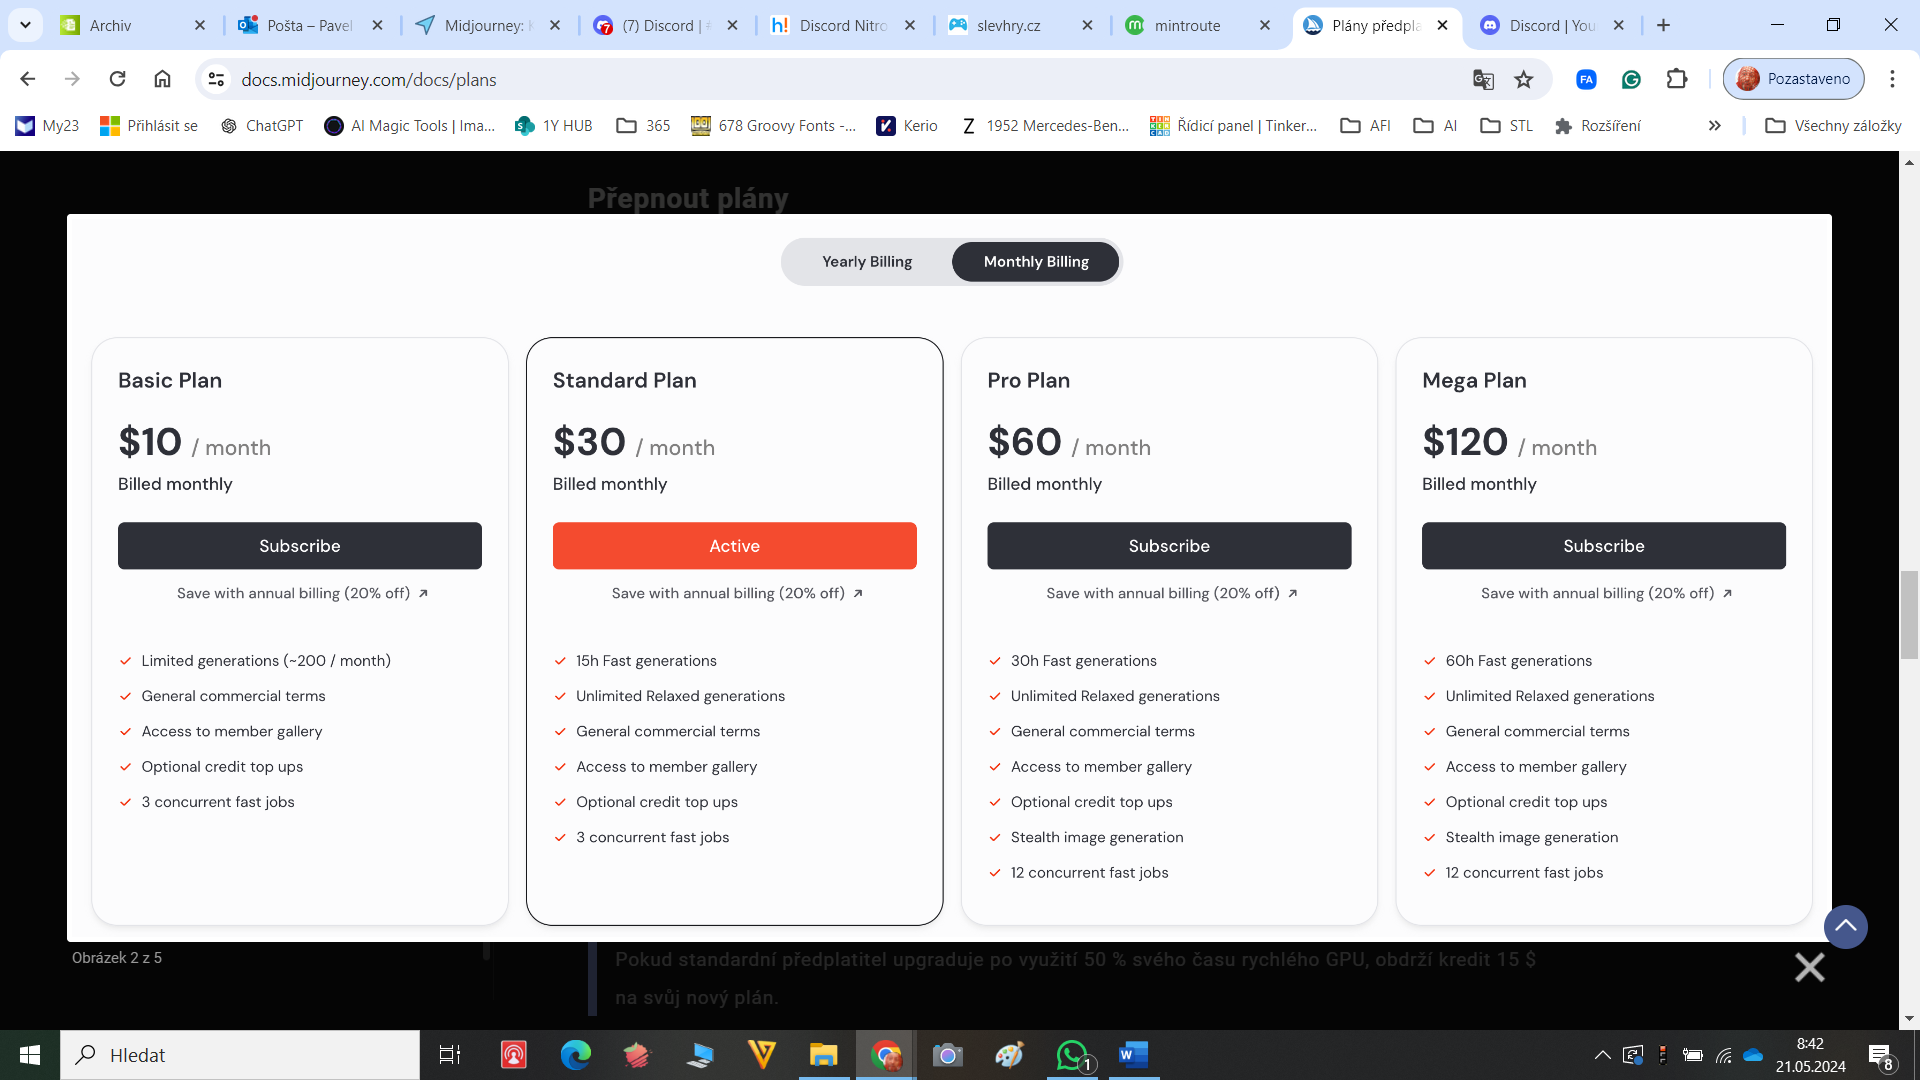Expand the tab search dropdown arrow
This screenshot has width=1920, height=1080.
[25, 25]
